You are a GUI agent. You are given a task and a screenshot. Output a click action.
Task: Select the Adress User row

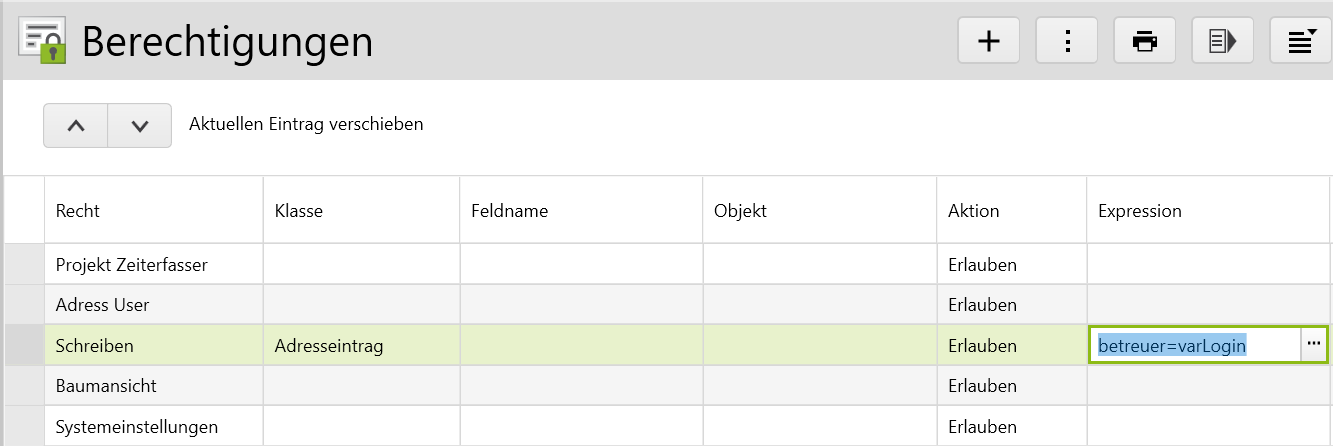102,305
